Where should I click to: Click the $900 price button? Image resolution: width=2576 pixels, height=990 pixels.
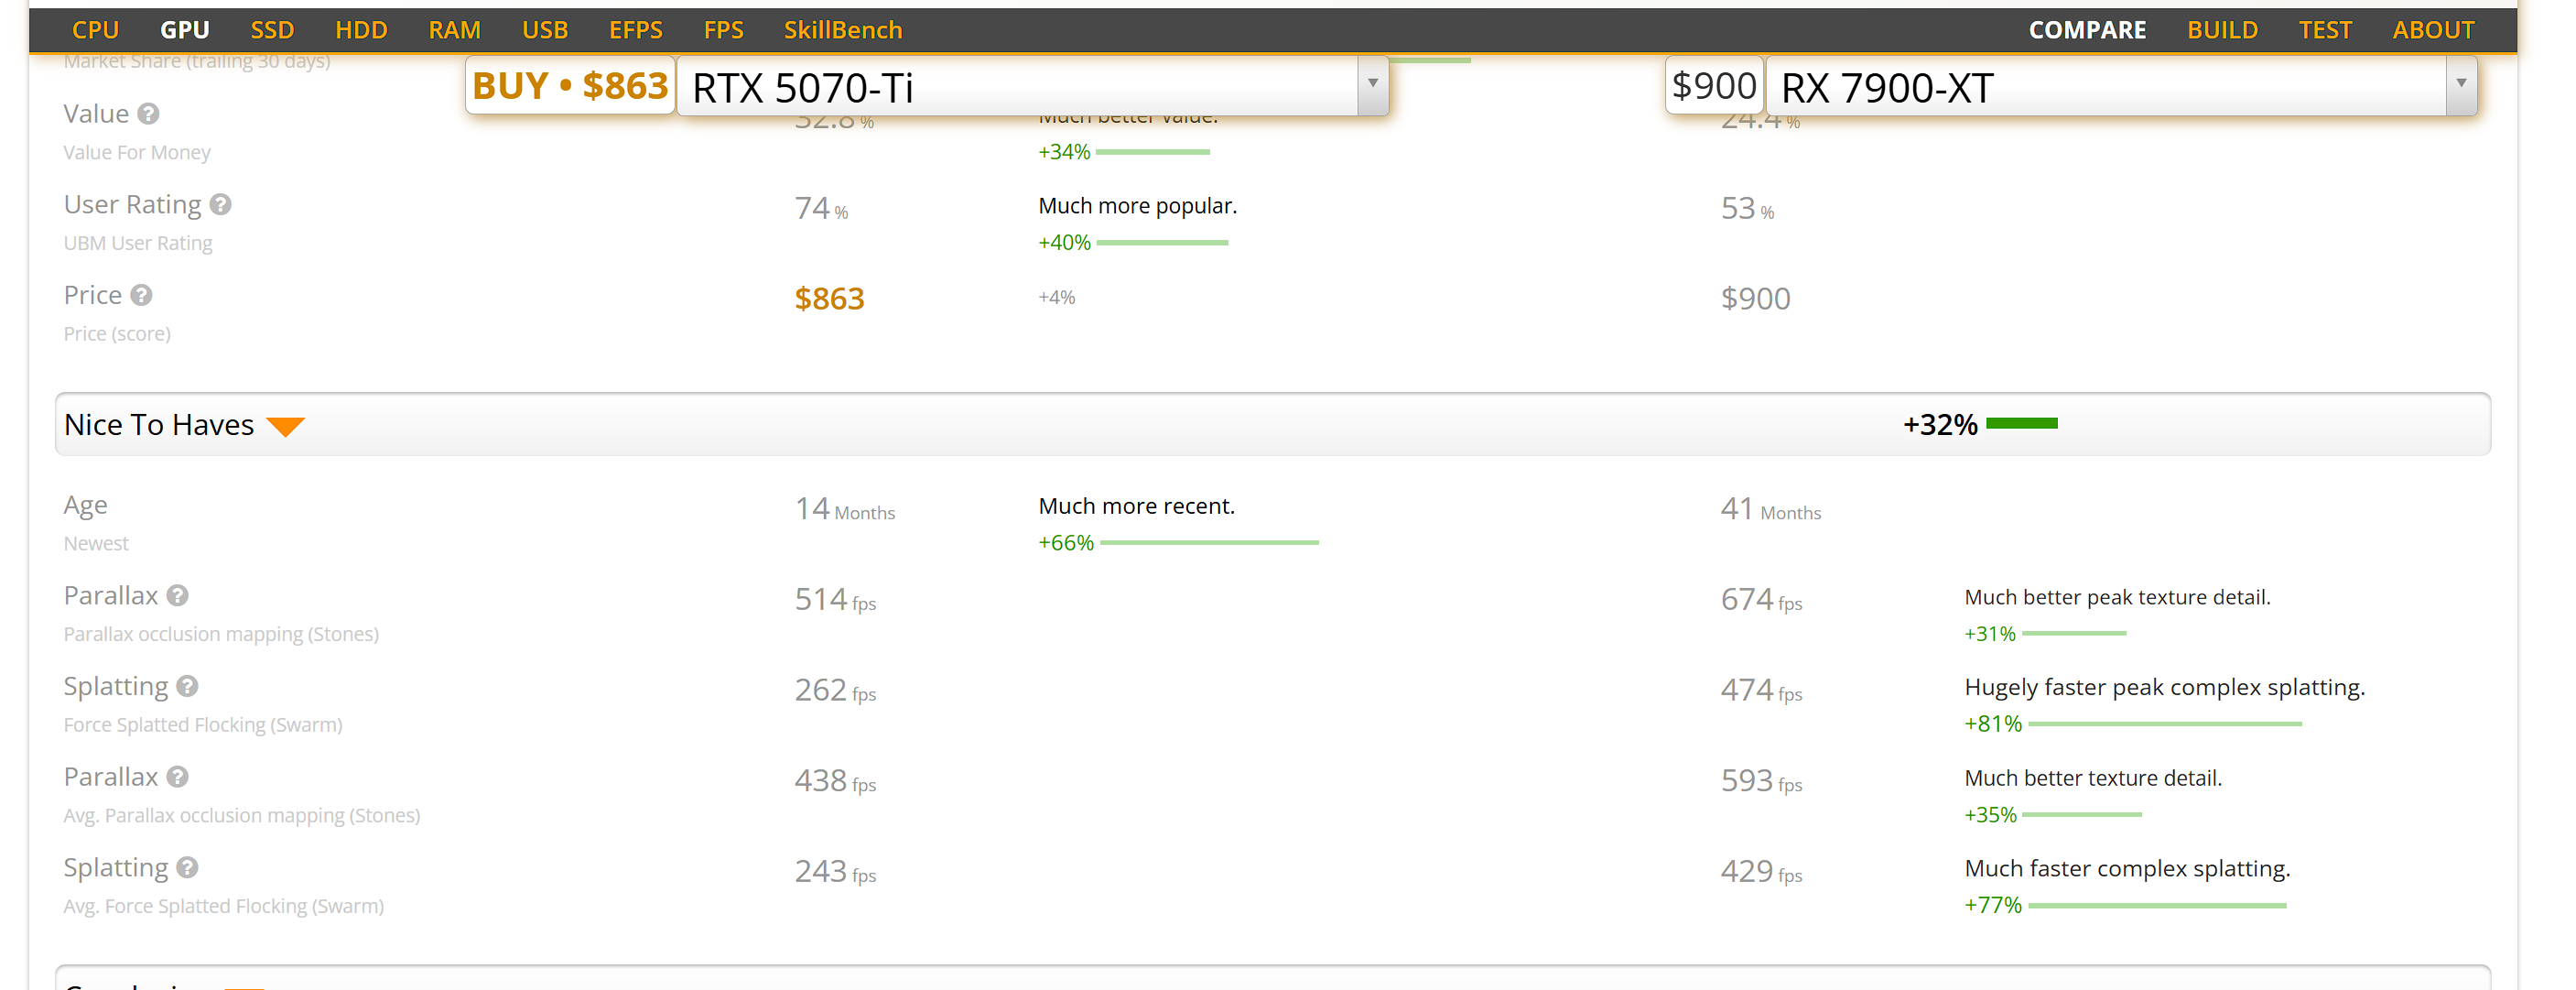click(x=1714, y=85)
